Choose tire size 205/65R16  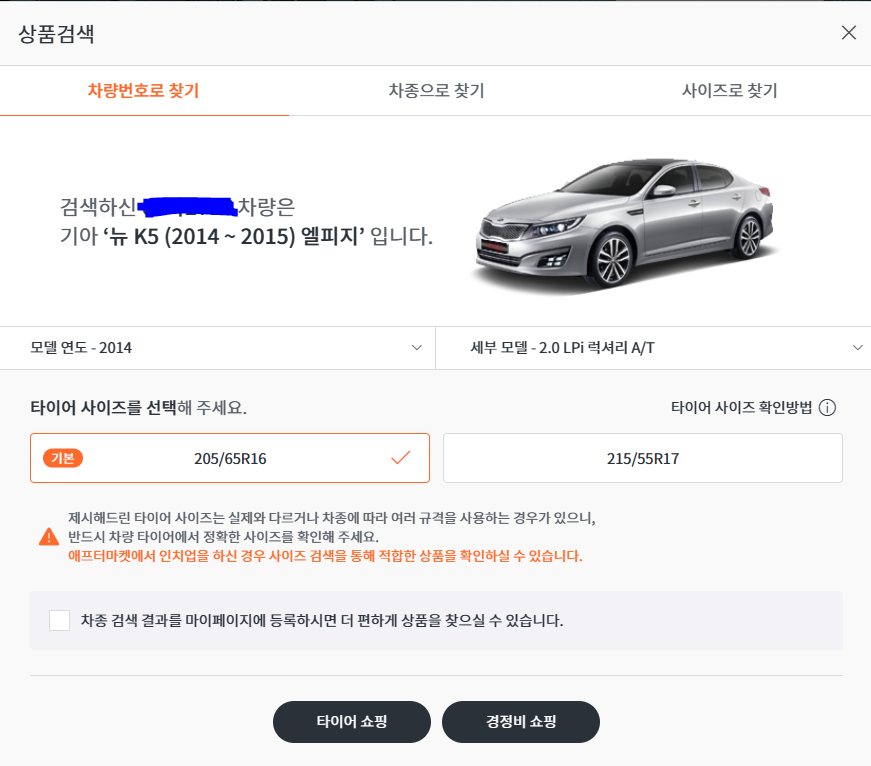(230, 458)
